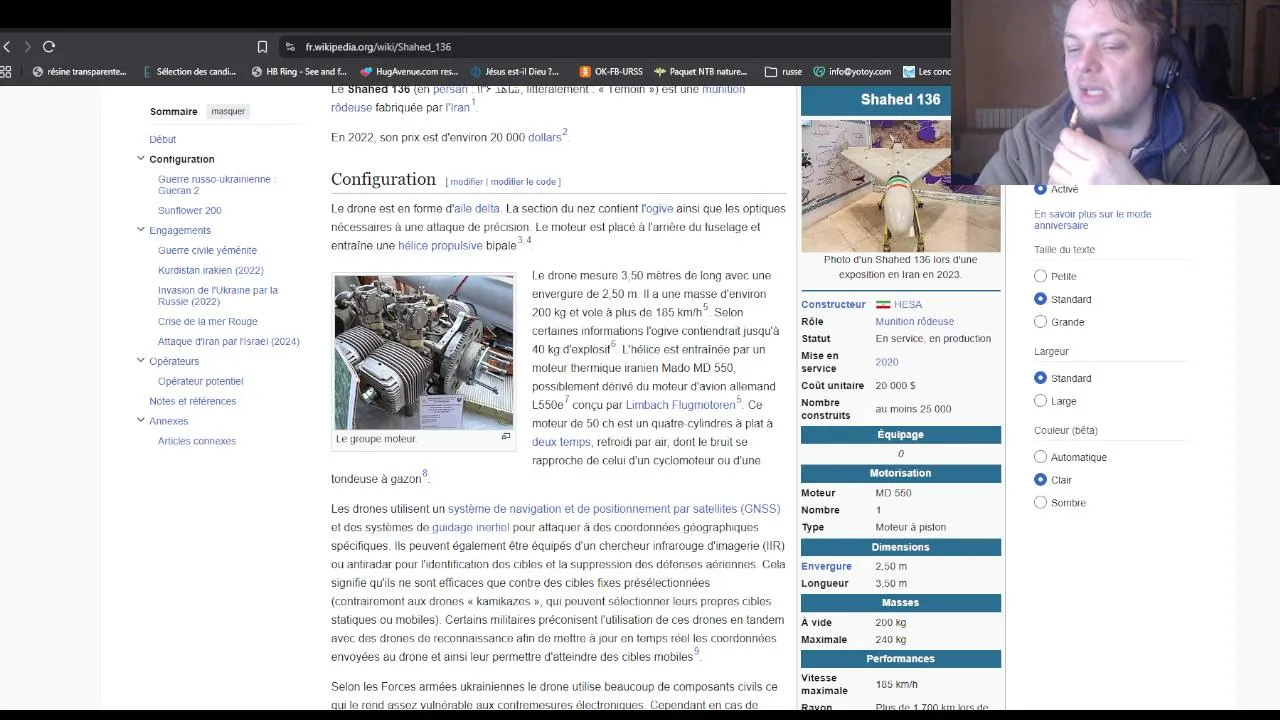
Task: Go to 'Crise de la mer Rouge' section
Action: [x=208, y=321]
